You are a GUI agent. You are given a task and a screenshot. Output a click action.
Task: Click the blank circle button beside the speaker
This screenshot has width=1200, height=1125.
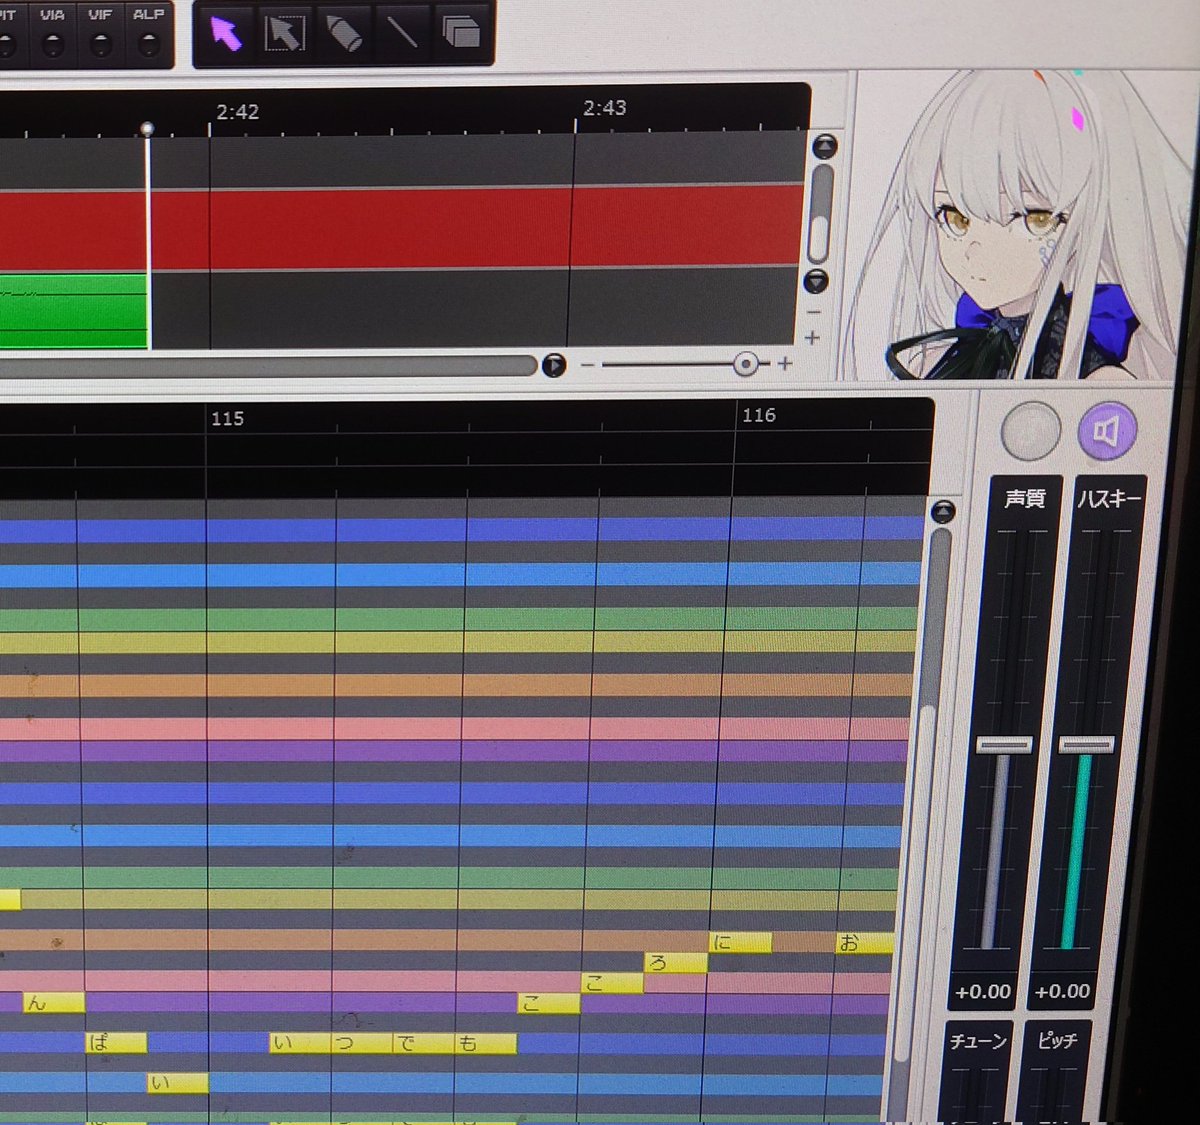(1028, 432)
